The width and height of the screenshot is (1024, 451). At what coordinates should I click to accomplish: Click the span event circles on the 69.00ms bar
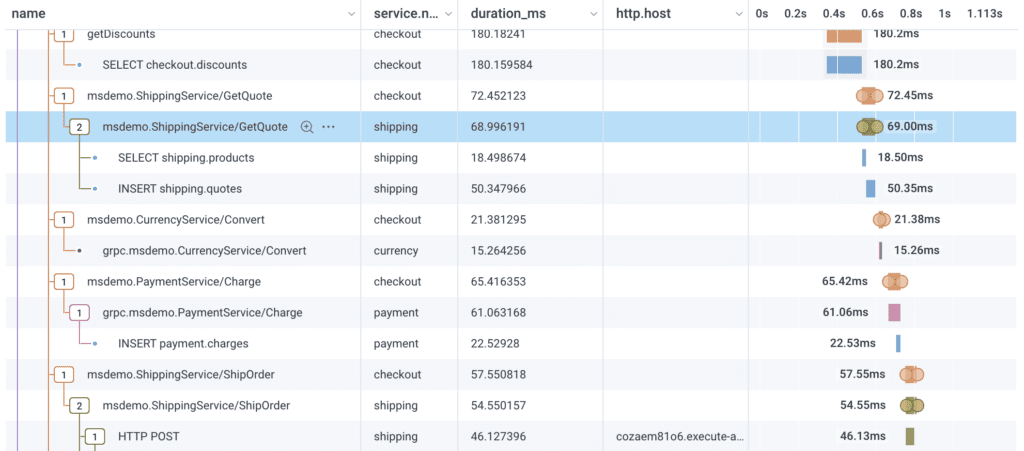click(x=870, y=127)
